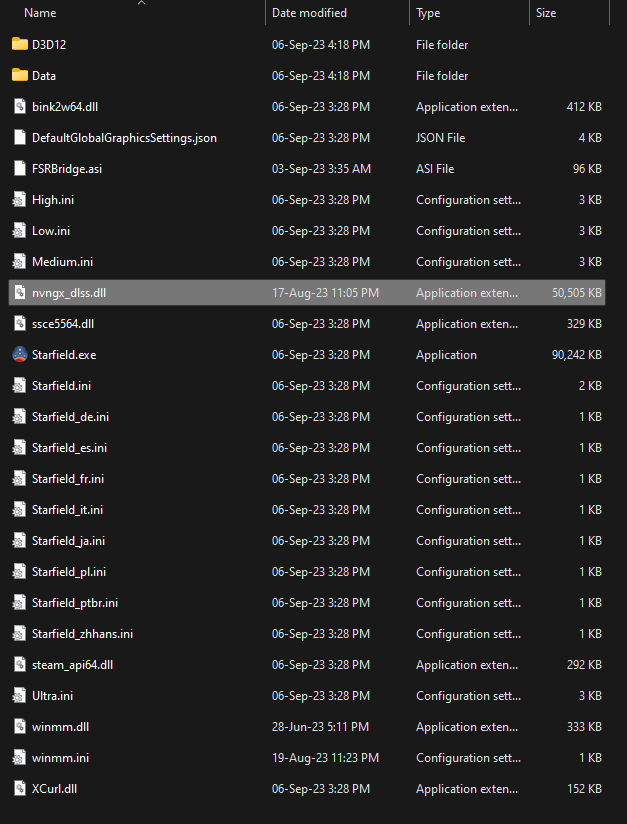The width and height of the screenshot is (627, 824).
Task: Click the Ultra.ini file icon
Action: pyautogui.click(x=19, y=696)
